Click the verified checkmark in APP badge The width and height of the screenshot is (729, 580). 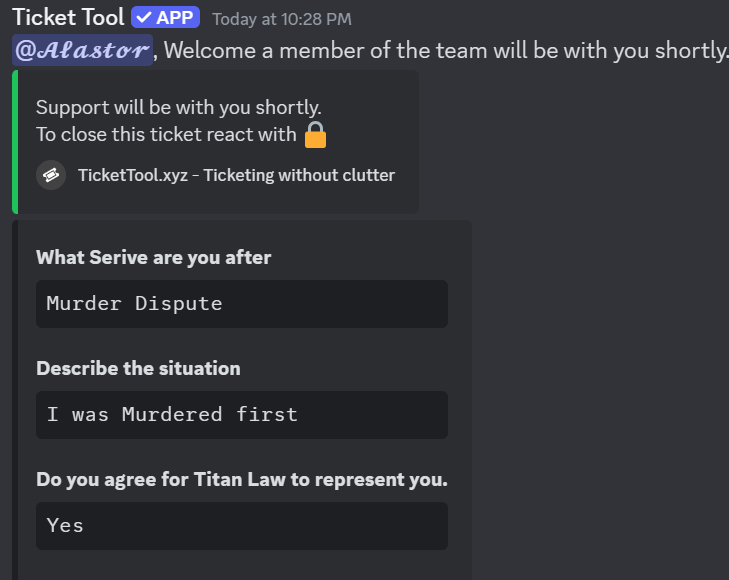144,18
